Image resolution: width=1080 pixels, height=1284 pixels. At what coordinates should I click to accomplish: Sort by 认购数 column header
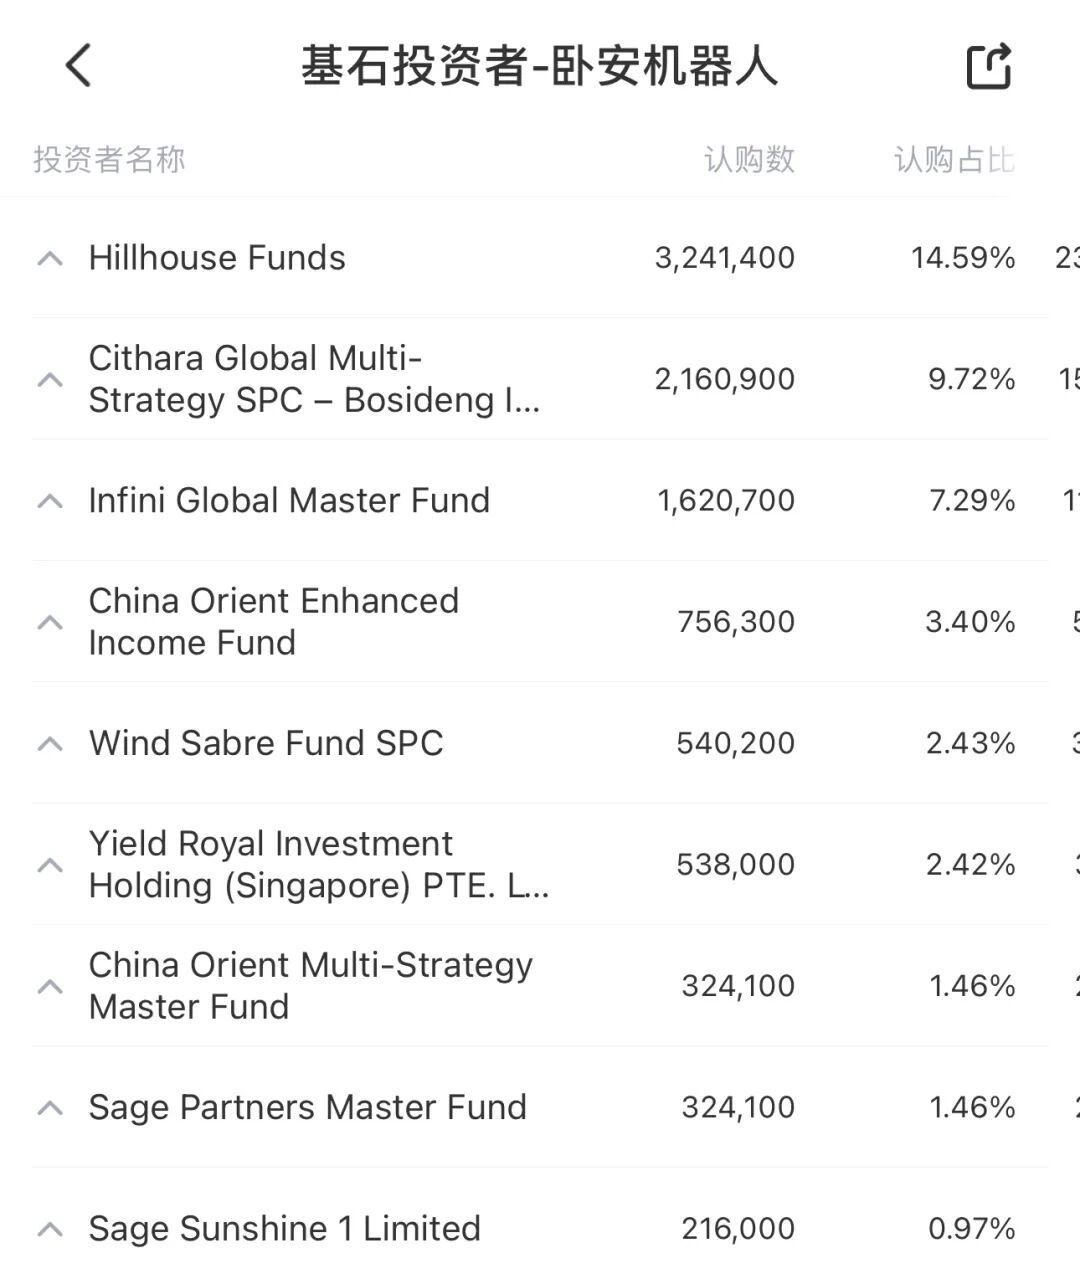pos(749,159)
